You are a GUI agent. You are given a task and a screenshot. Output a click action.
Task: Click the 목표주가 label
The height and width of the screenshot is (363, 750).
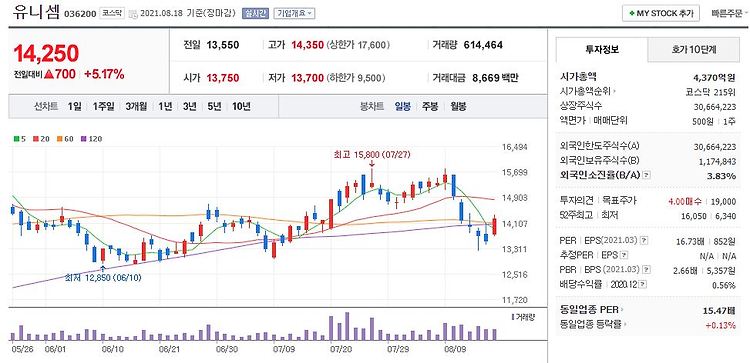618,200
